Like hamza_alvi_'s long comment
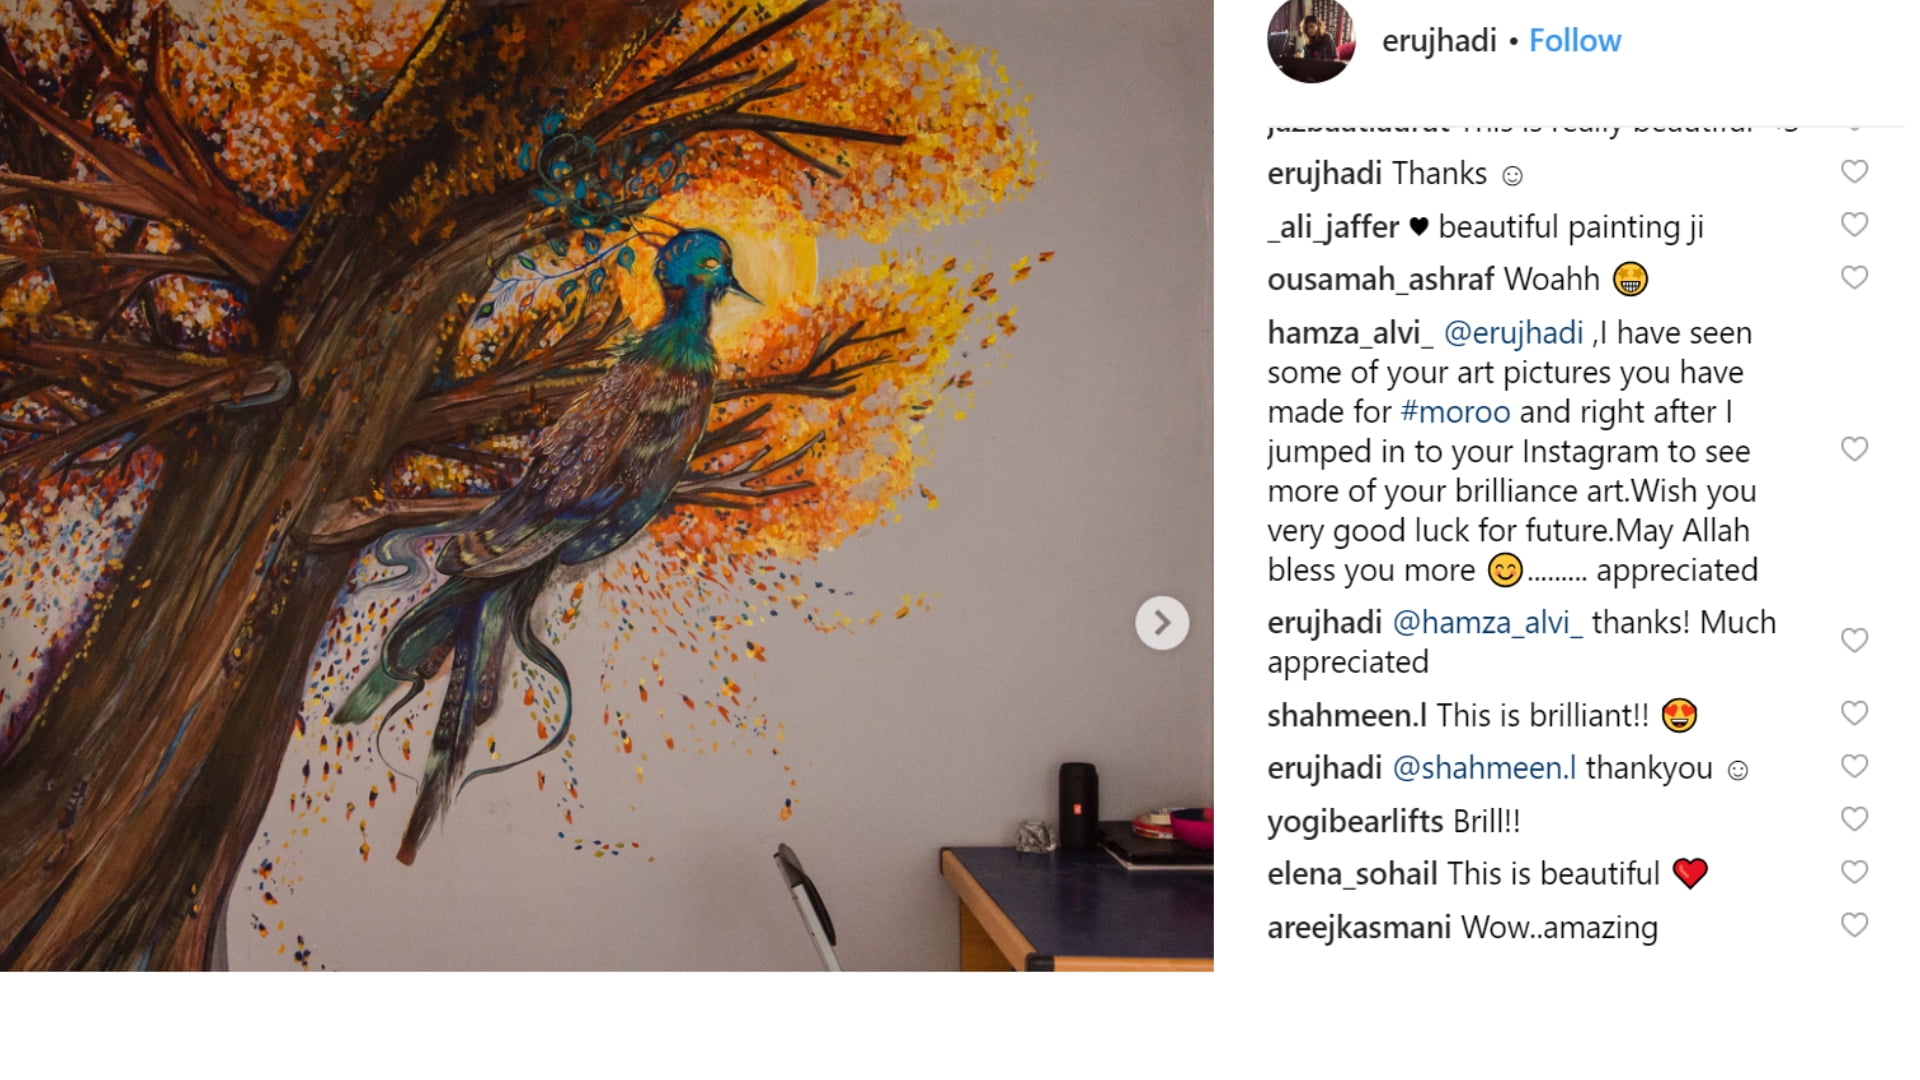Image resolution: width=1920 pixels, height=1080 pixels. pos(1854,449)
